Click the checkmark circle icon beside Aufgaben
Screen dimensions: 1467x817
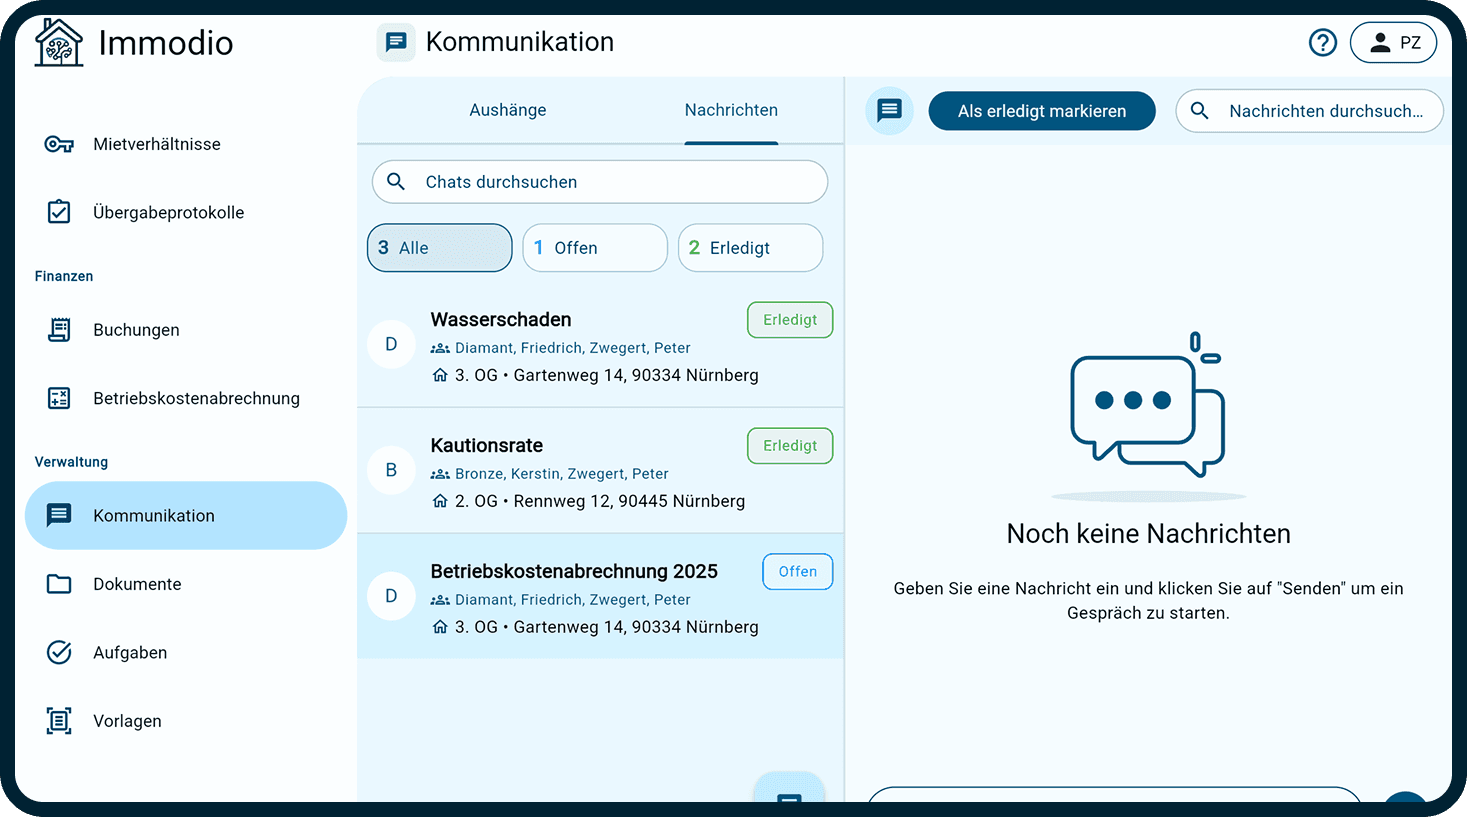59,652
